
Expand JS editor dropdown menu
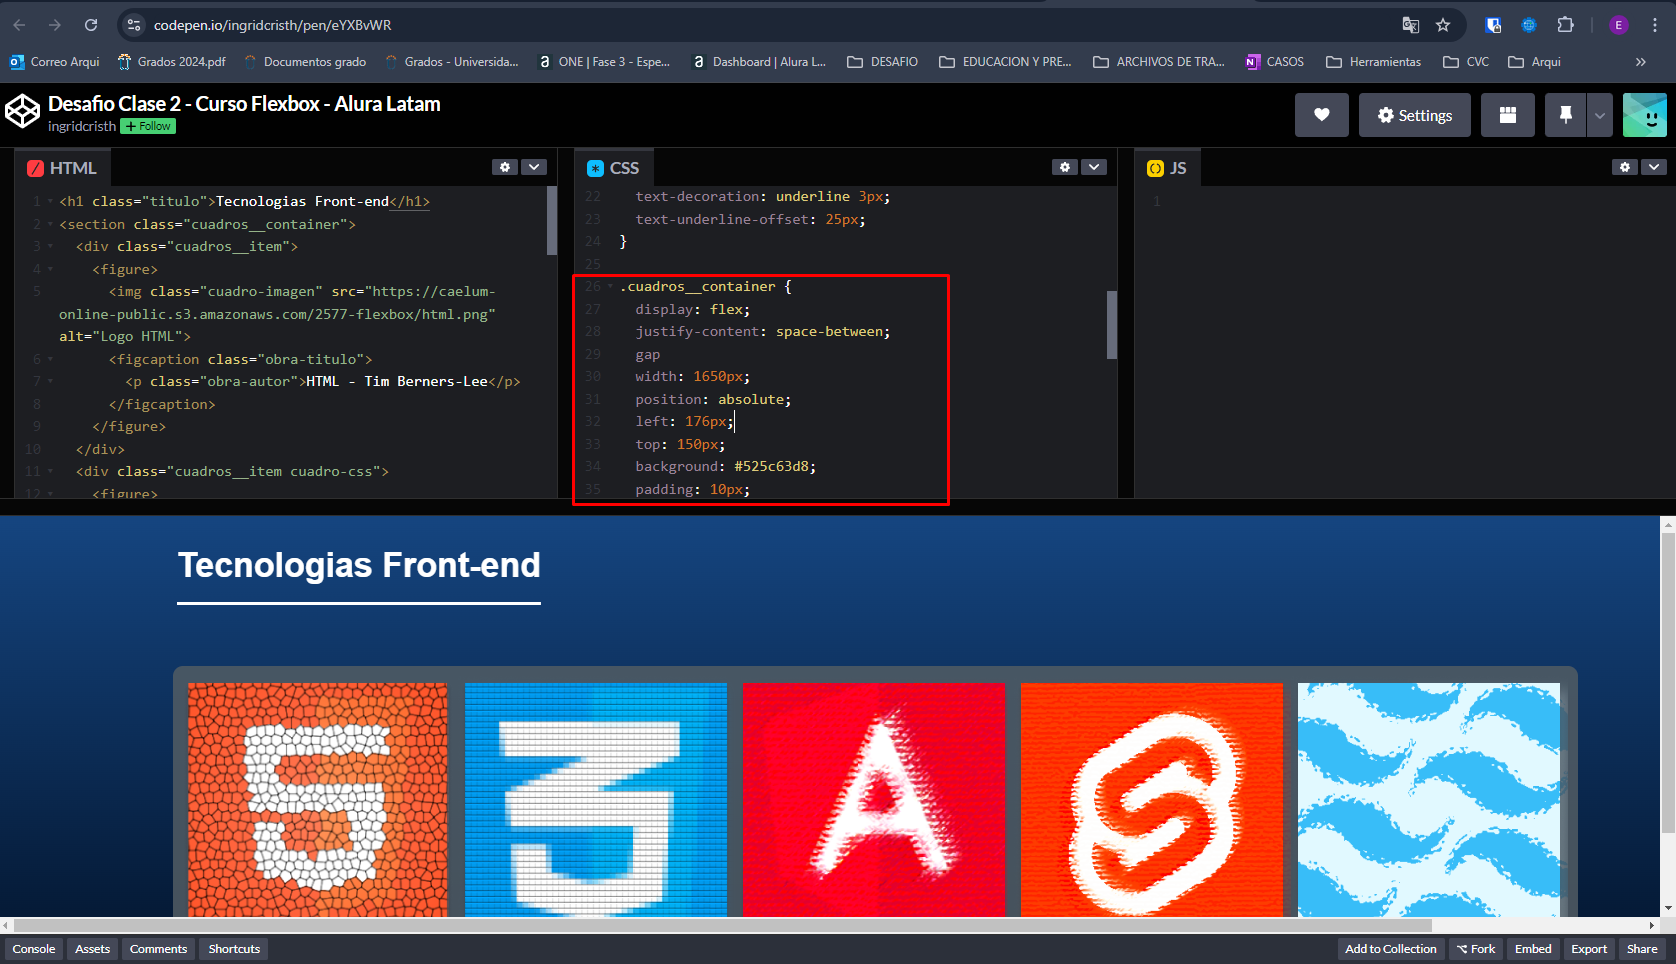pyautogui.click(x=1654, y=167)
